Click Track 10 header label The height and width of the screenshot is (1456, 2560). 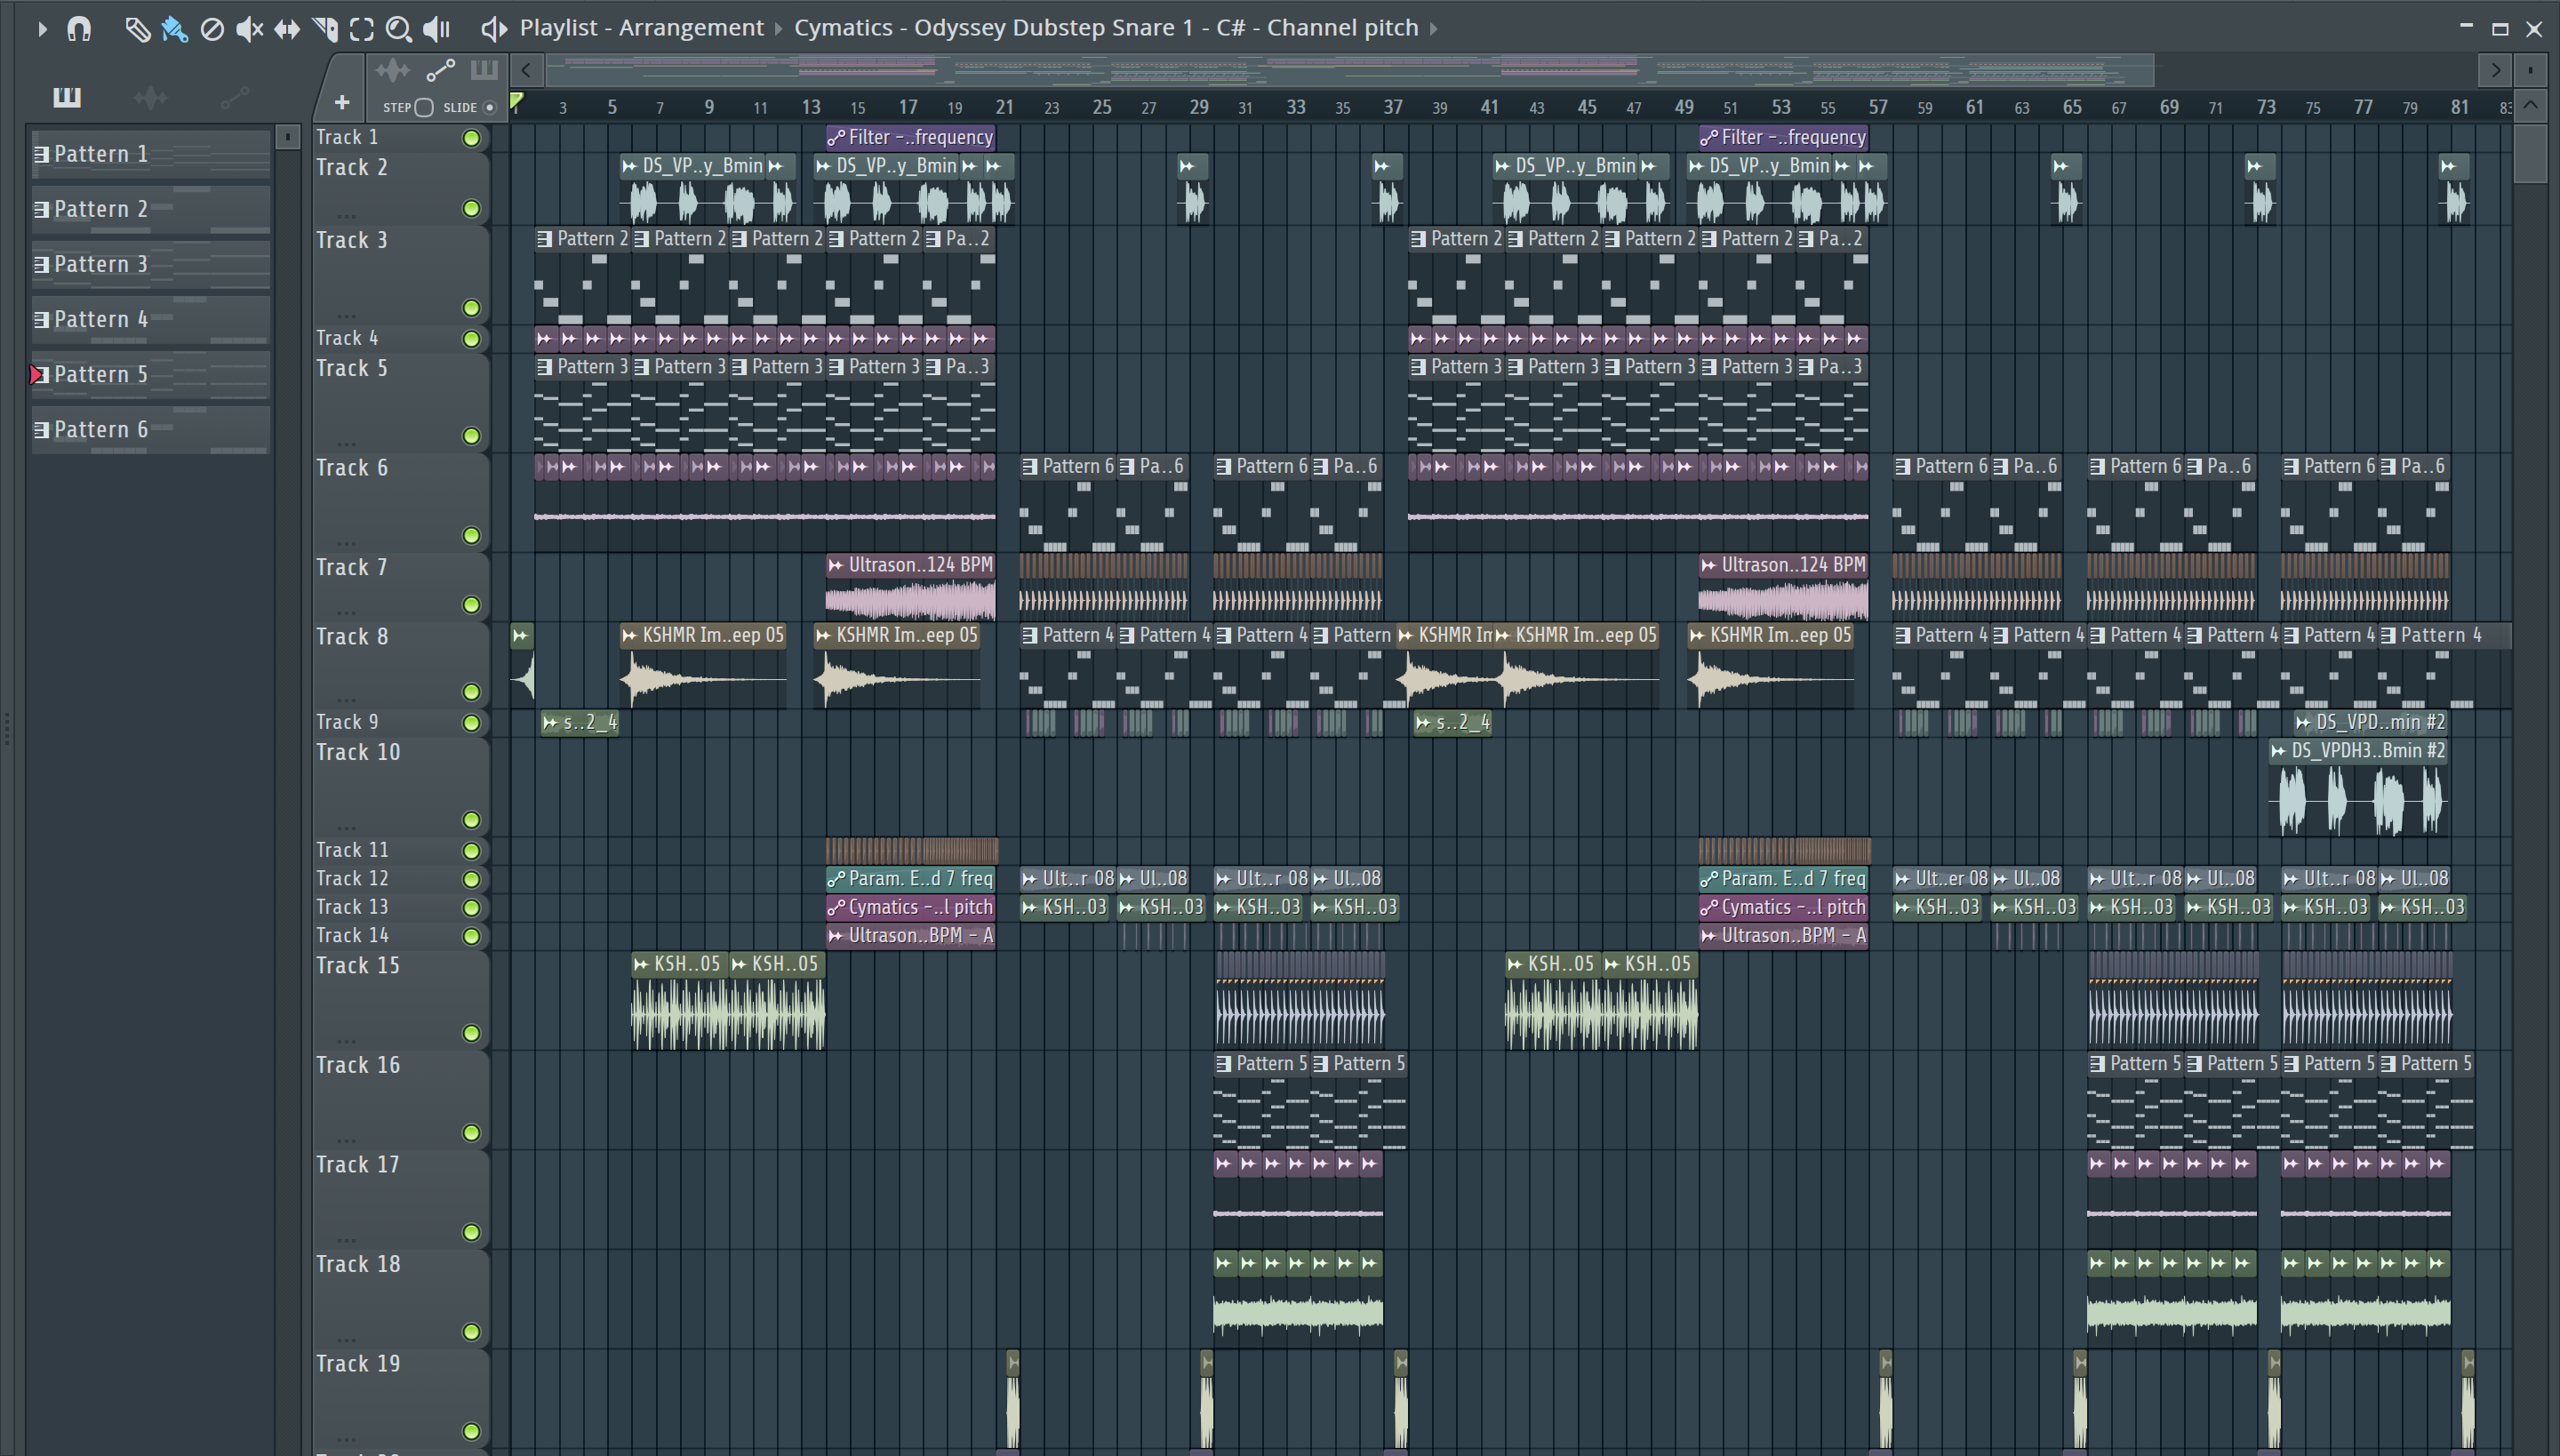[358, 752]
